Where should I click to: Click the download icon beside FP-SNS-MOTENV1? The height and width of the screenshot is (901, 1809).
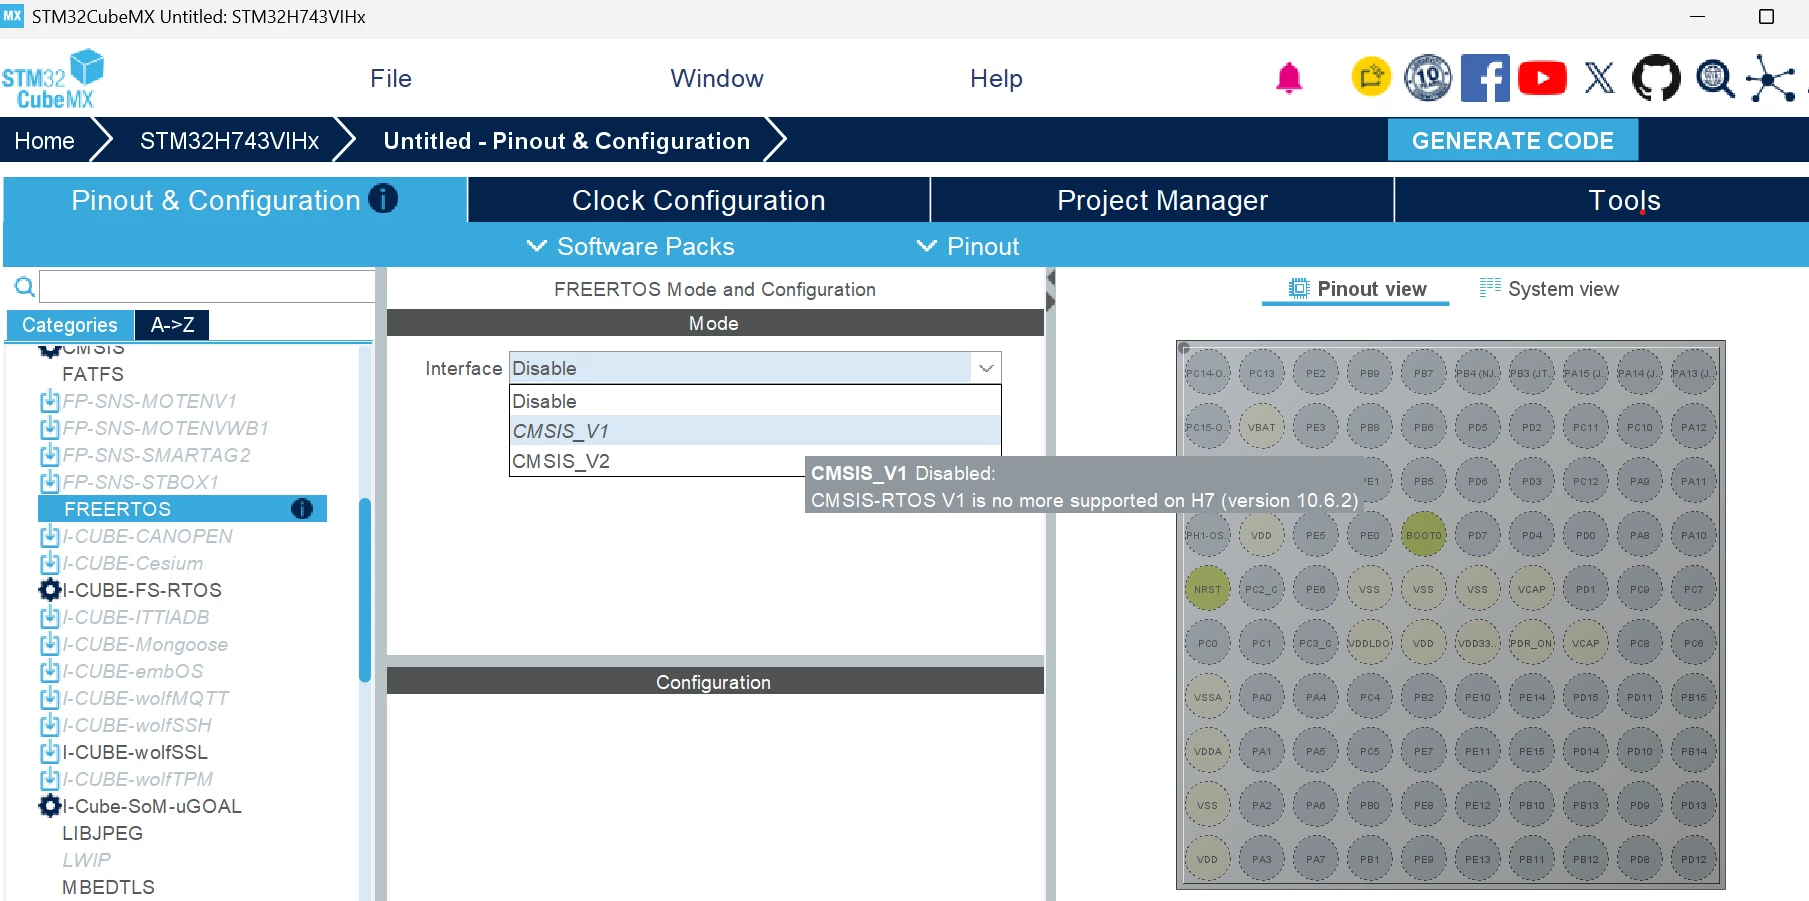49,401
